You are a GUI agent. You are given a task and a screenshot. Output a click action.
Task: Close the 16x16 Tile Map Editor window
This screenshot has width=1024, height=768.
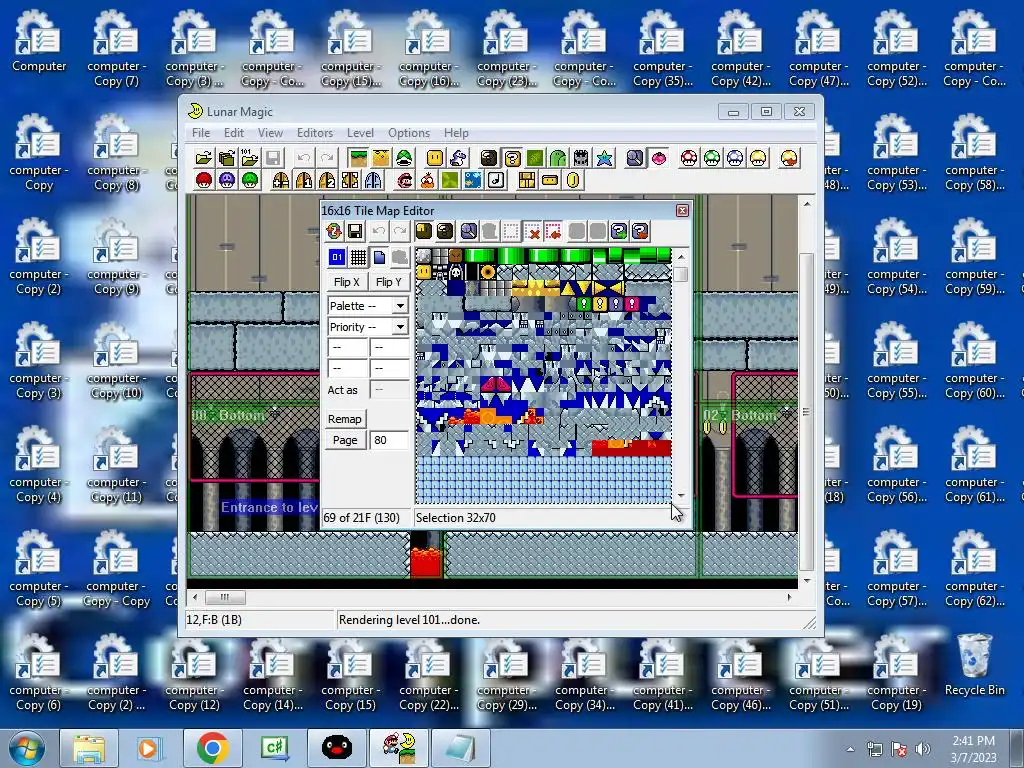point(682,210)
